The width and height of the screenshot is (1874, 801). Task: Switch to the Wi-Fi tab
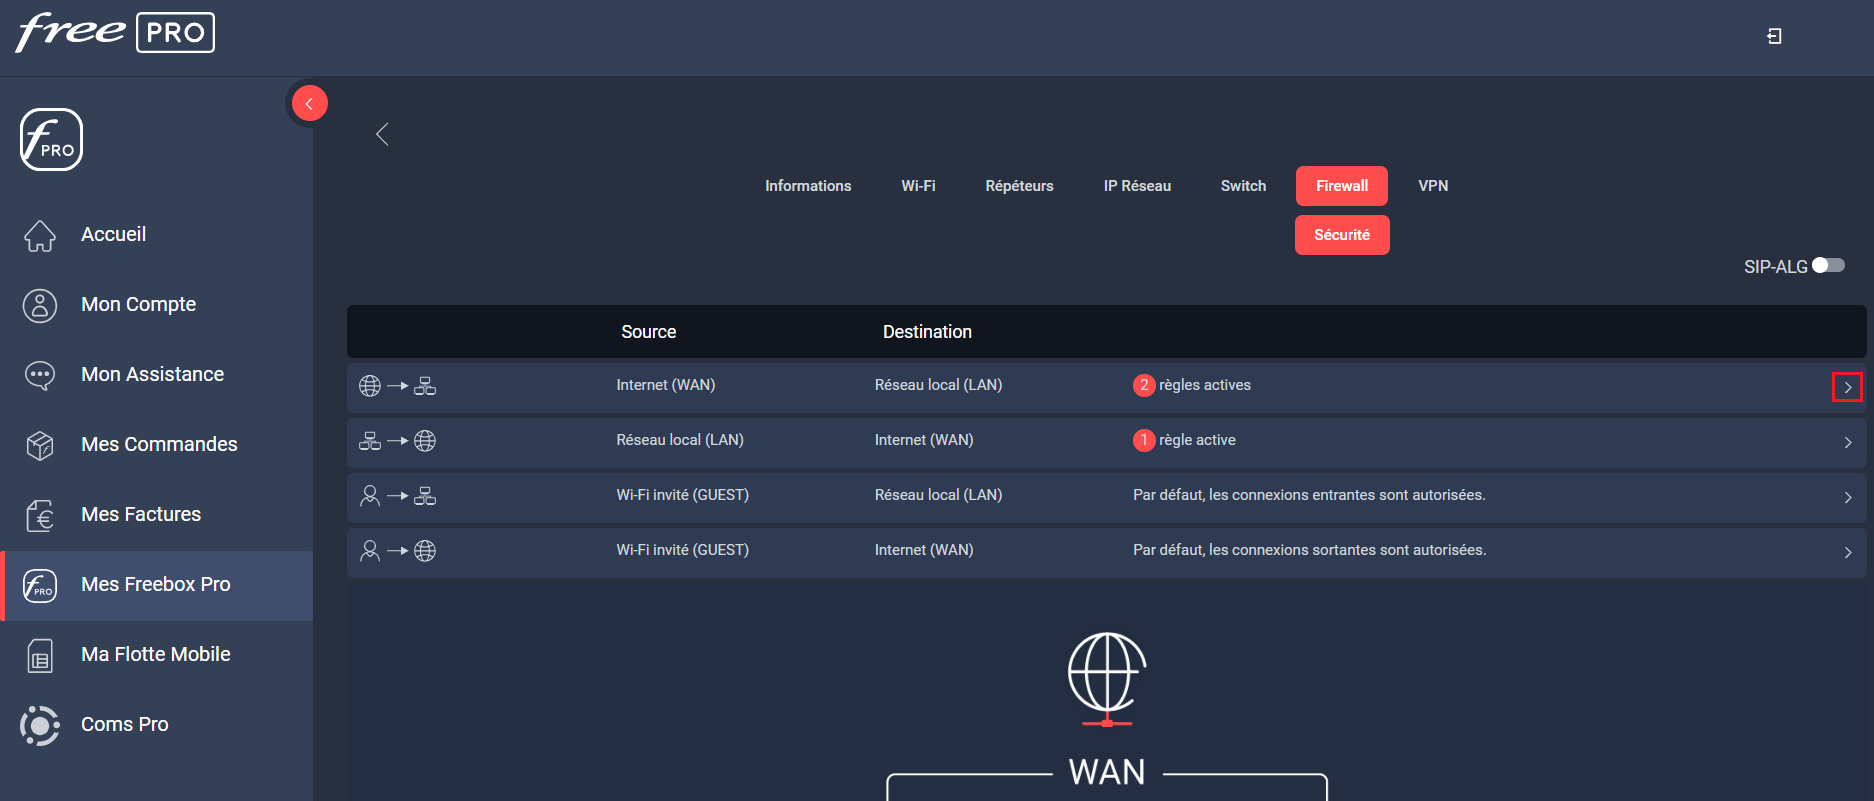click(x=918, y=186)
